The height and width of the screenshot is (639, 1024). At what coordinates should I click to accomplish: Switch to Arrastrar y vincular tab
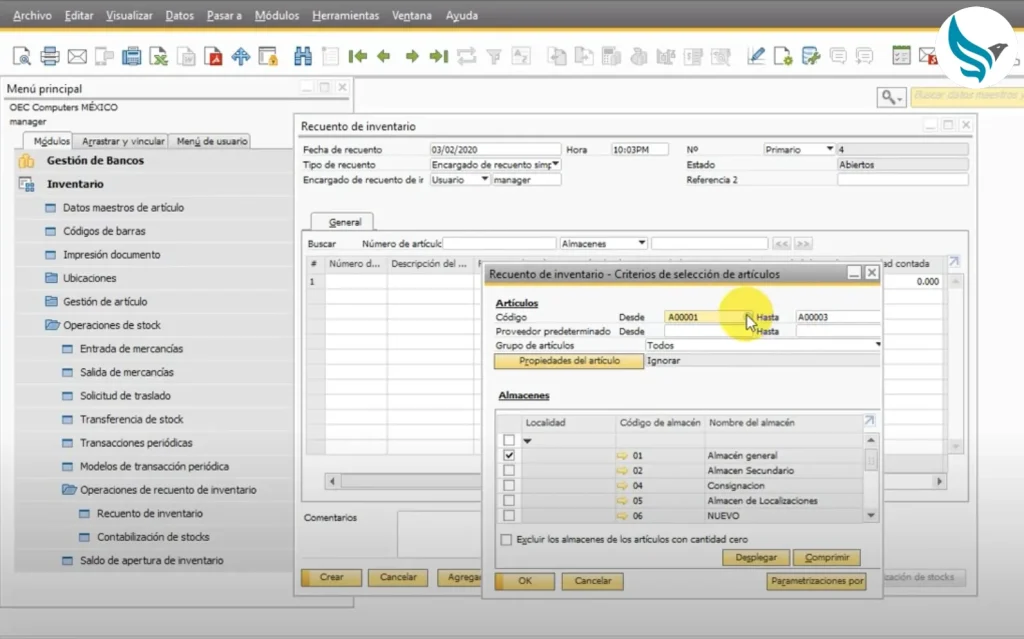123,141
